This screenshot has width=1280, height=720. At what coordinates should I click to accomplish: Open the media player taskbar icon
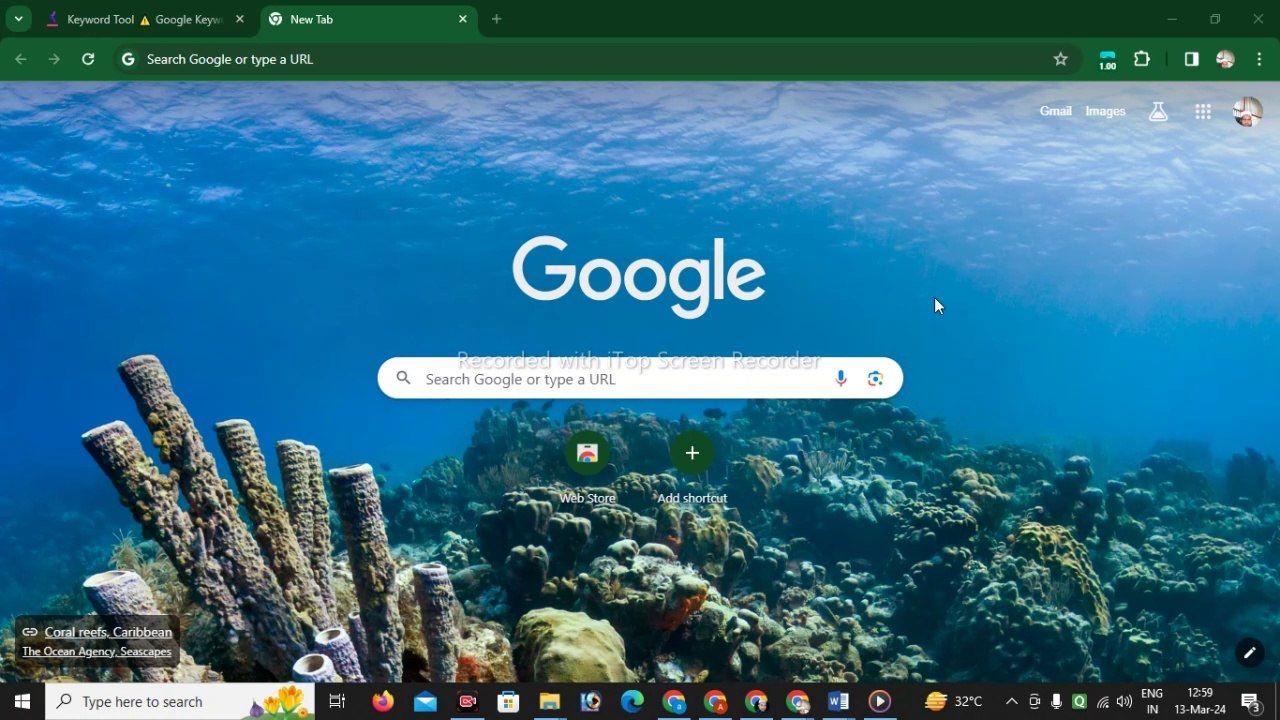[880, 701]
